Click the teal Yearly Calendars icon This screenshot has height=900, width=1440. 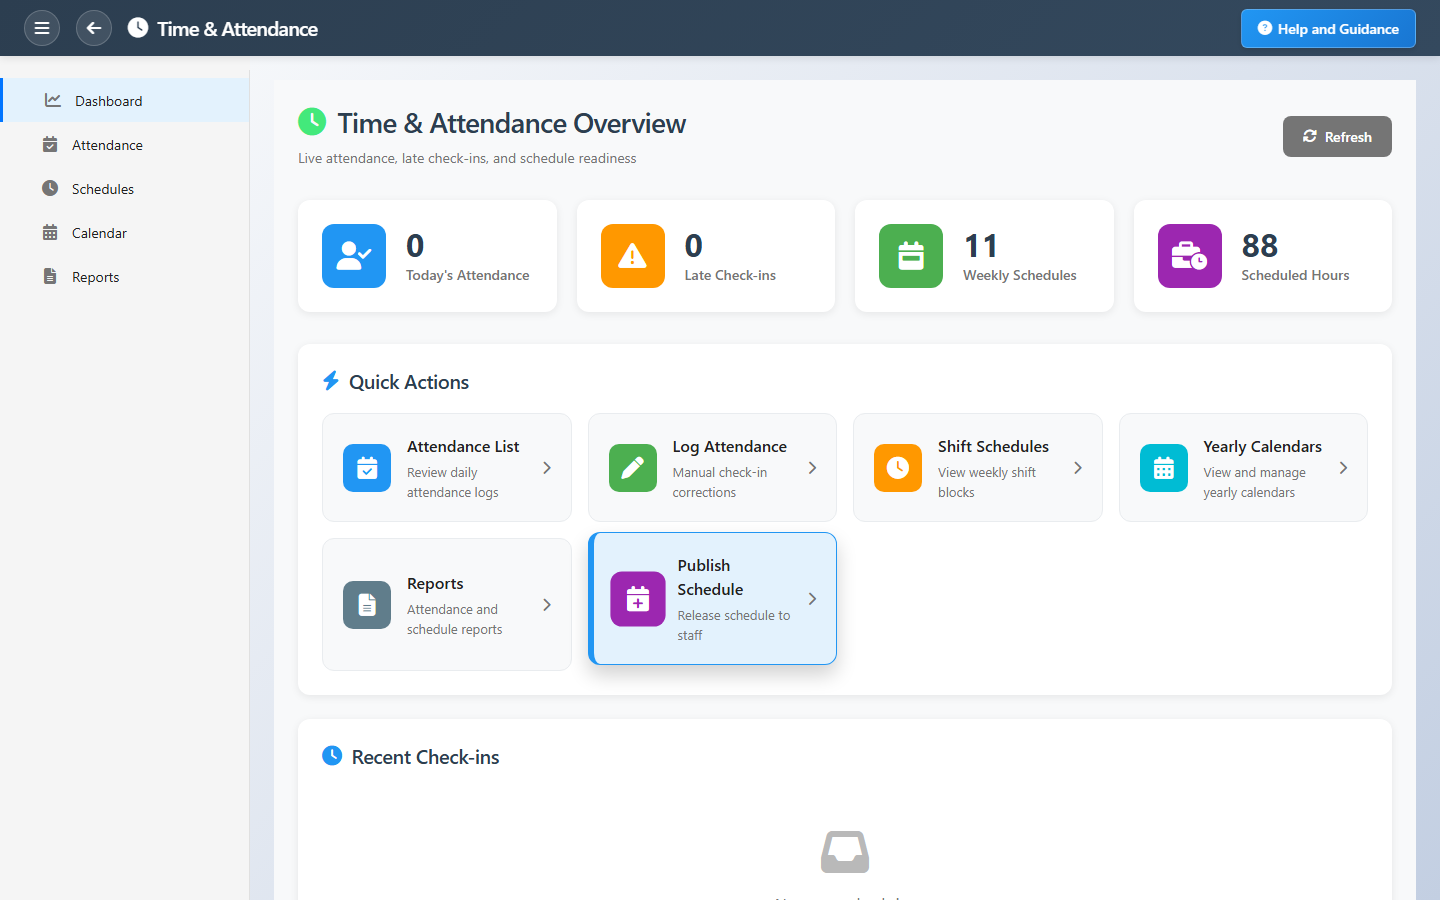[1164, 468]
